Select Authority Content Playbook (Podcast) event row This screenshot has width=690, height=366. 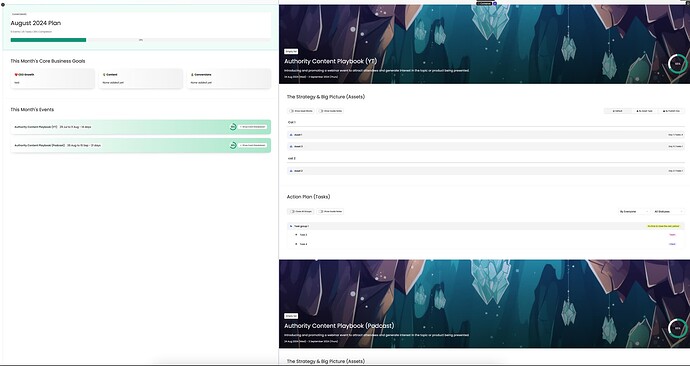tap(140, 145)
